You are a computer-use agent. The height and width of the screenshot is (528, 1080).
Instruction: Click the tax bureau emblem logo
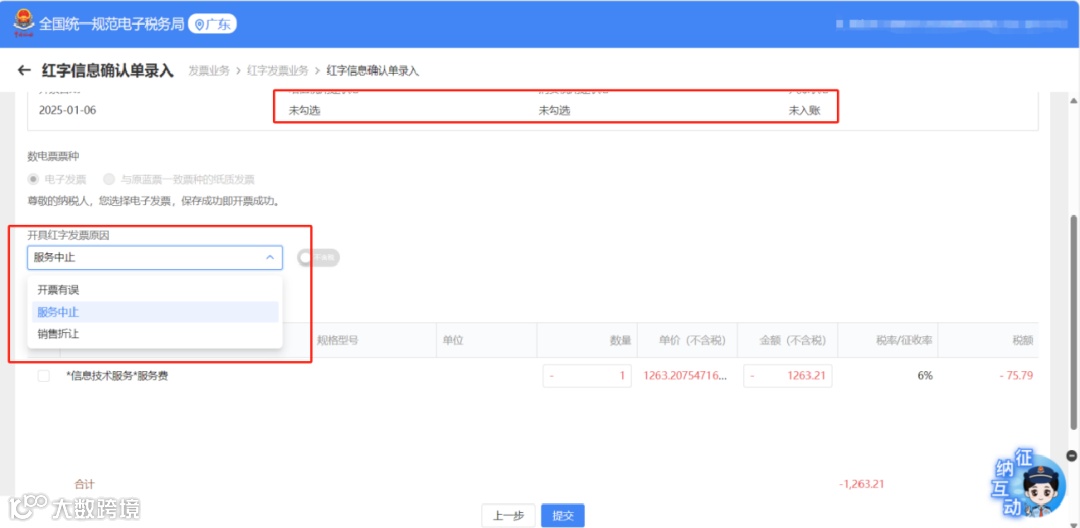point(24,24)
